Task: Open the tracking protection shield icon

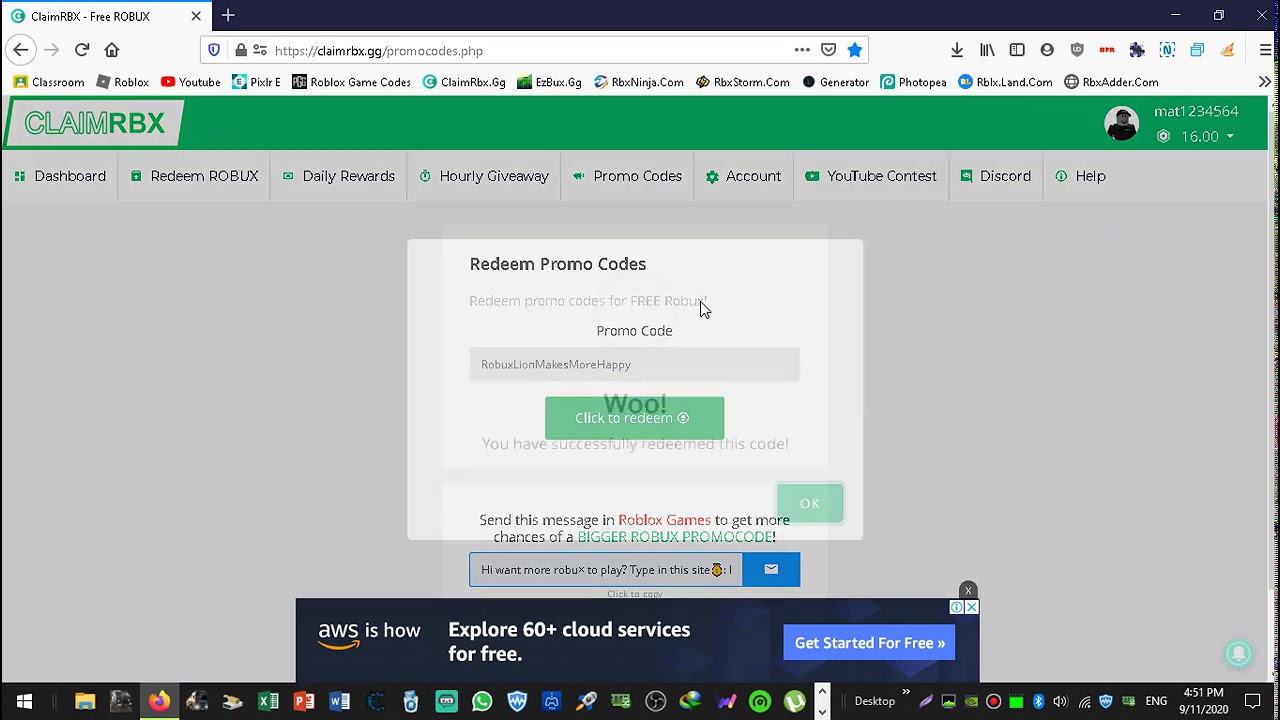Action: (214, 50)
